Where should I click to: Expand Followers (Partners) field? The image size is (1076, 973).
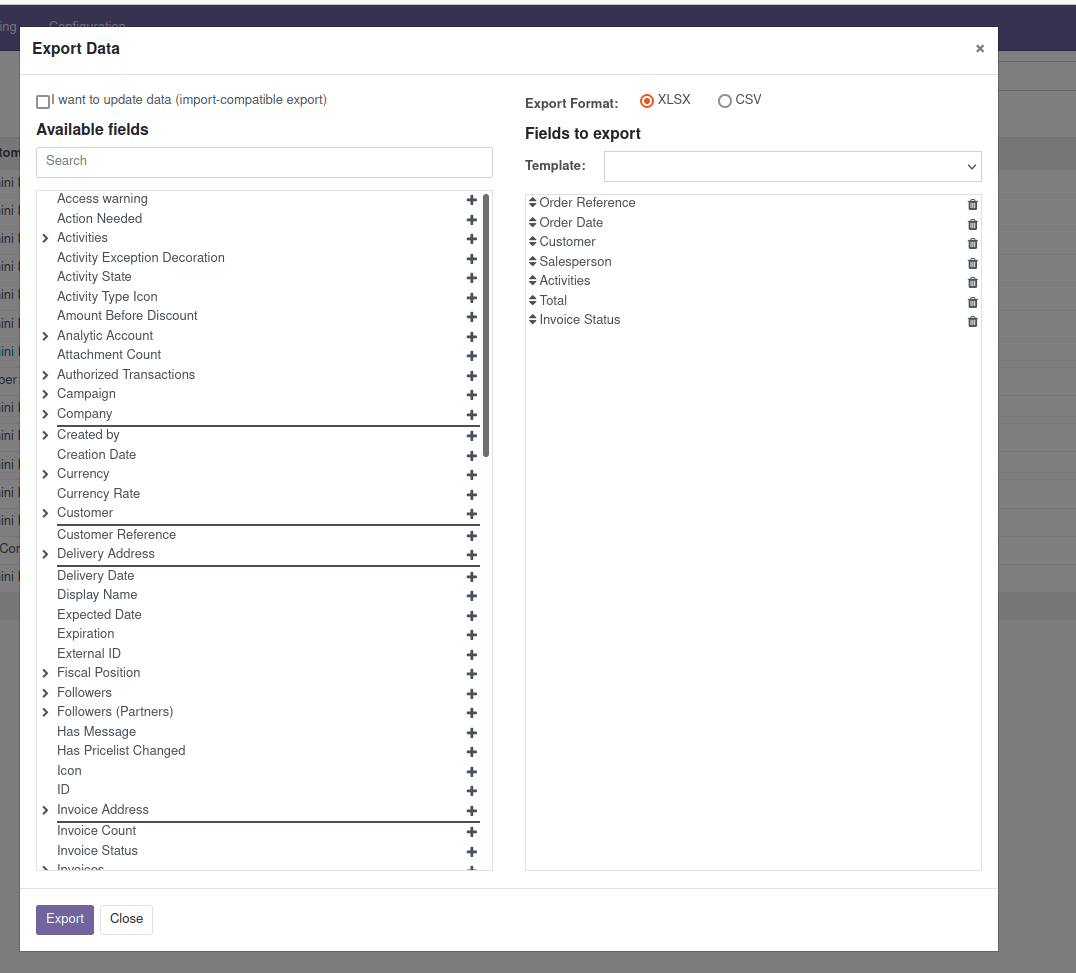[x=45, y=712]
